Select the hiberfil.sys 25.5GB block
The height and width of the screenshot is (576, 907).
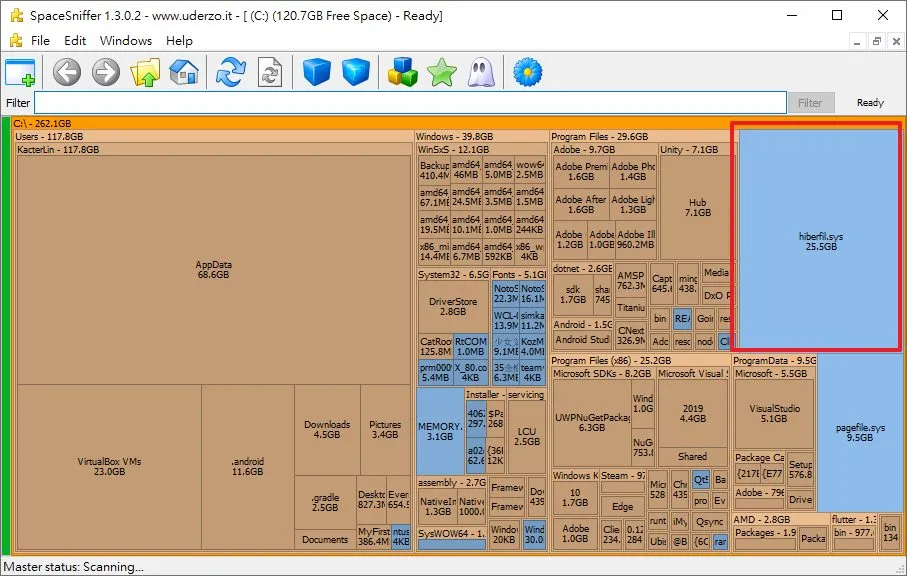point(820,241)
